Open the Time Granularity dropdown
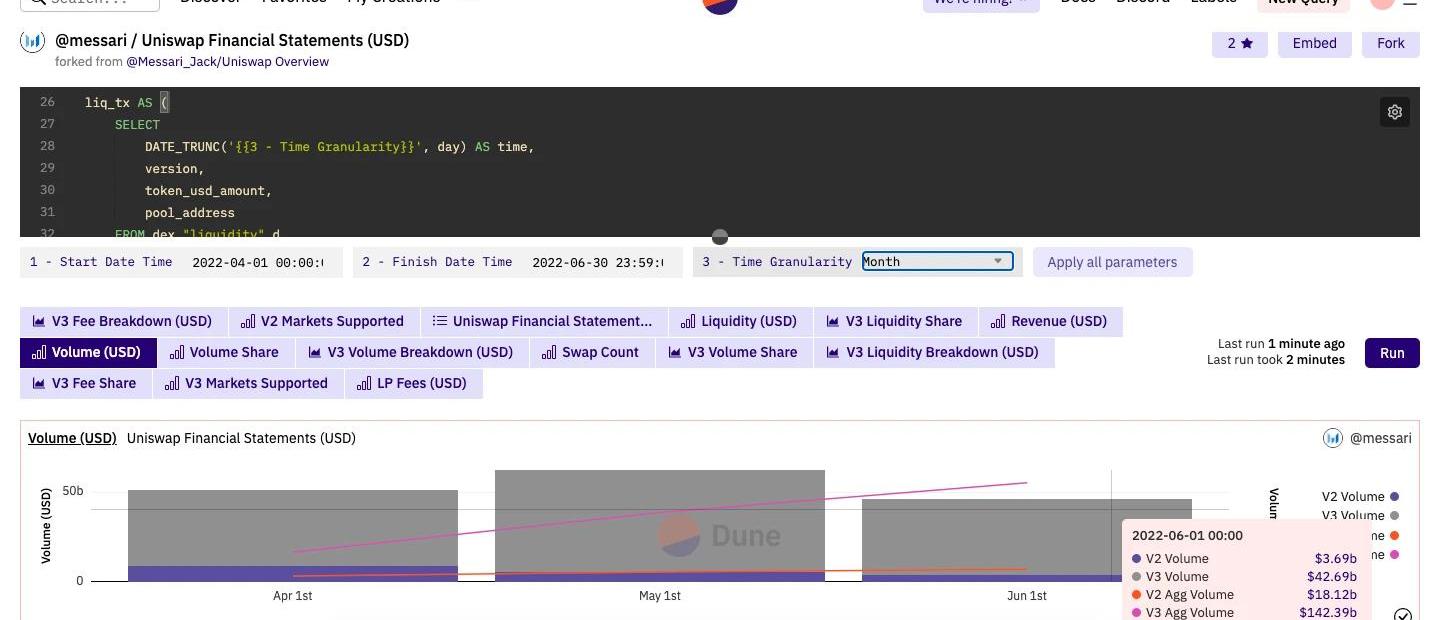 click(937, 261)
